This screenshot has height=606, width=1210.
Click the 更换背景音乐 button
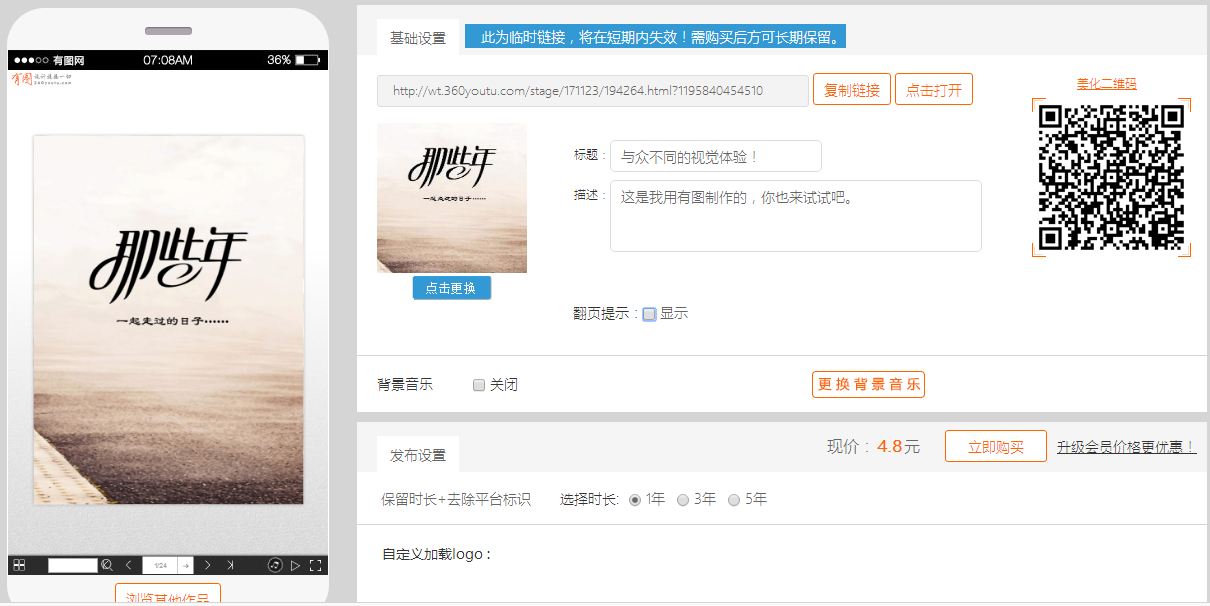868,385
